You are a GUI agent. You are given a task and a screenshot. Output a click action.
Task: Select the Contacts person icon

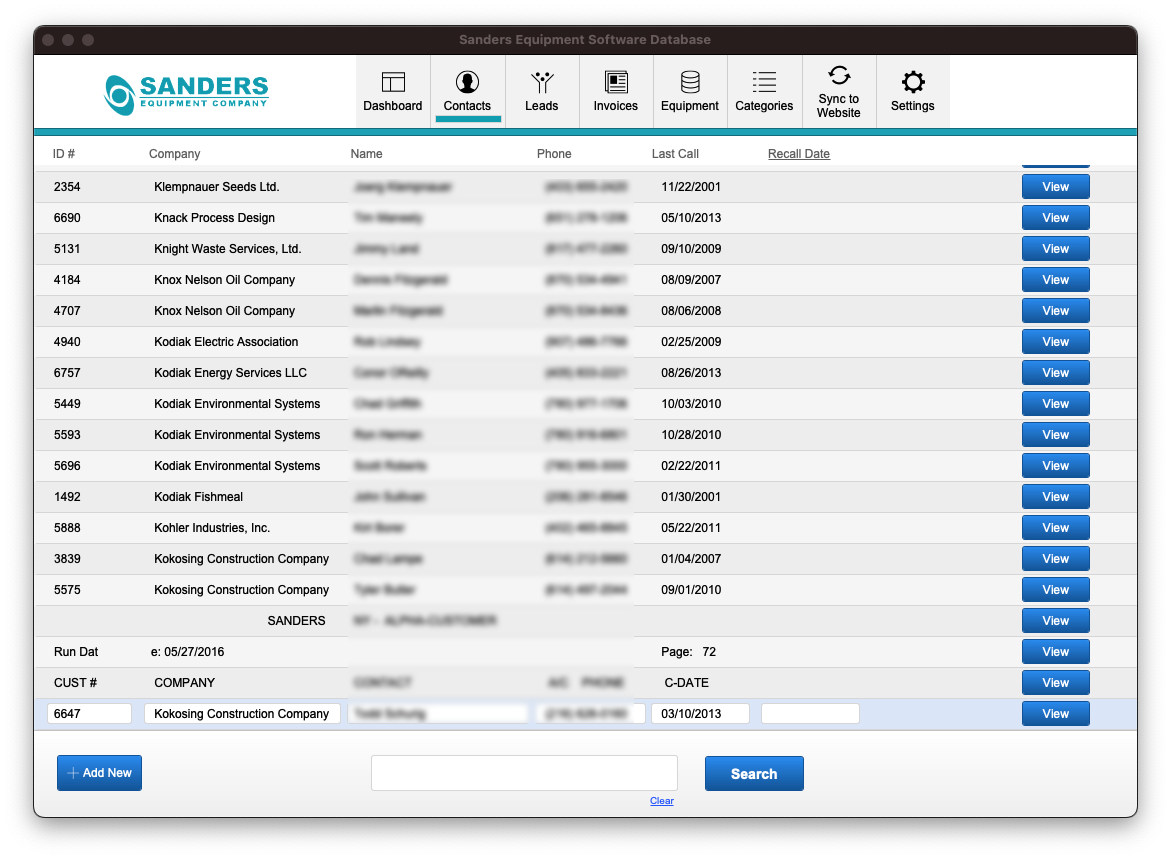point(467,82)
